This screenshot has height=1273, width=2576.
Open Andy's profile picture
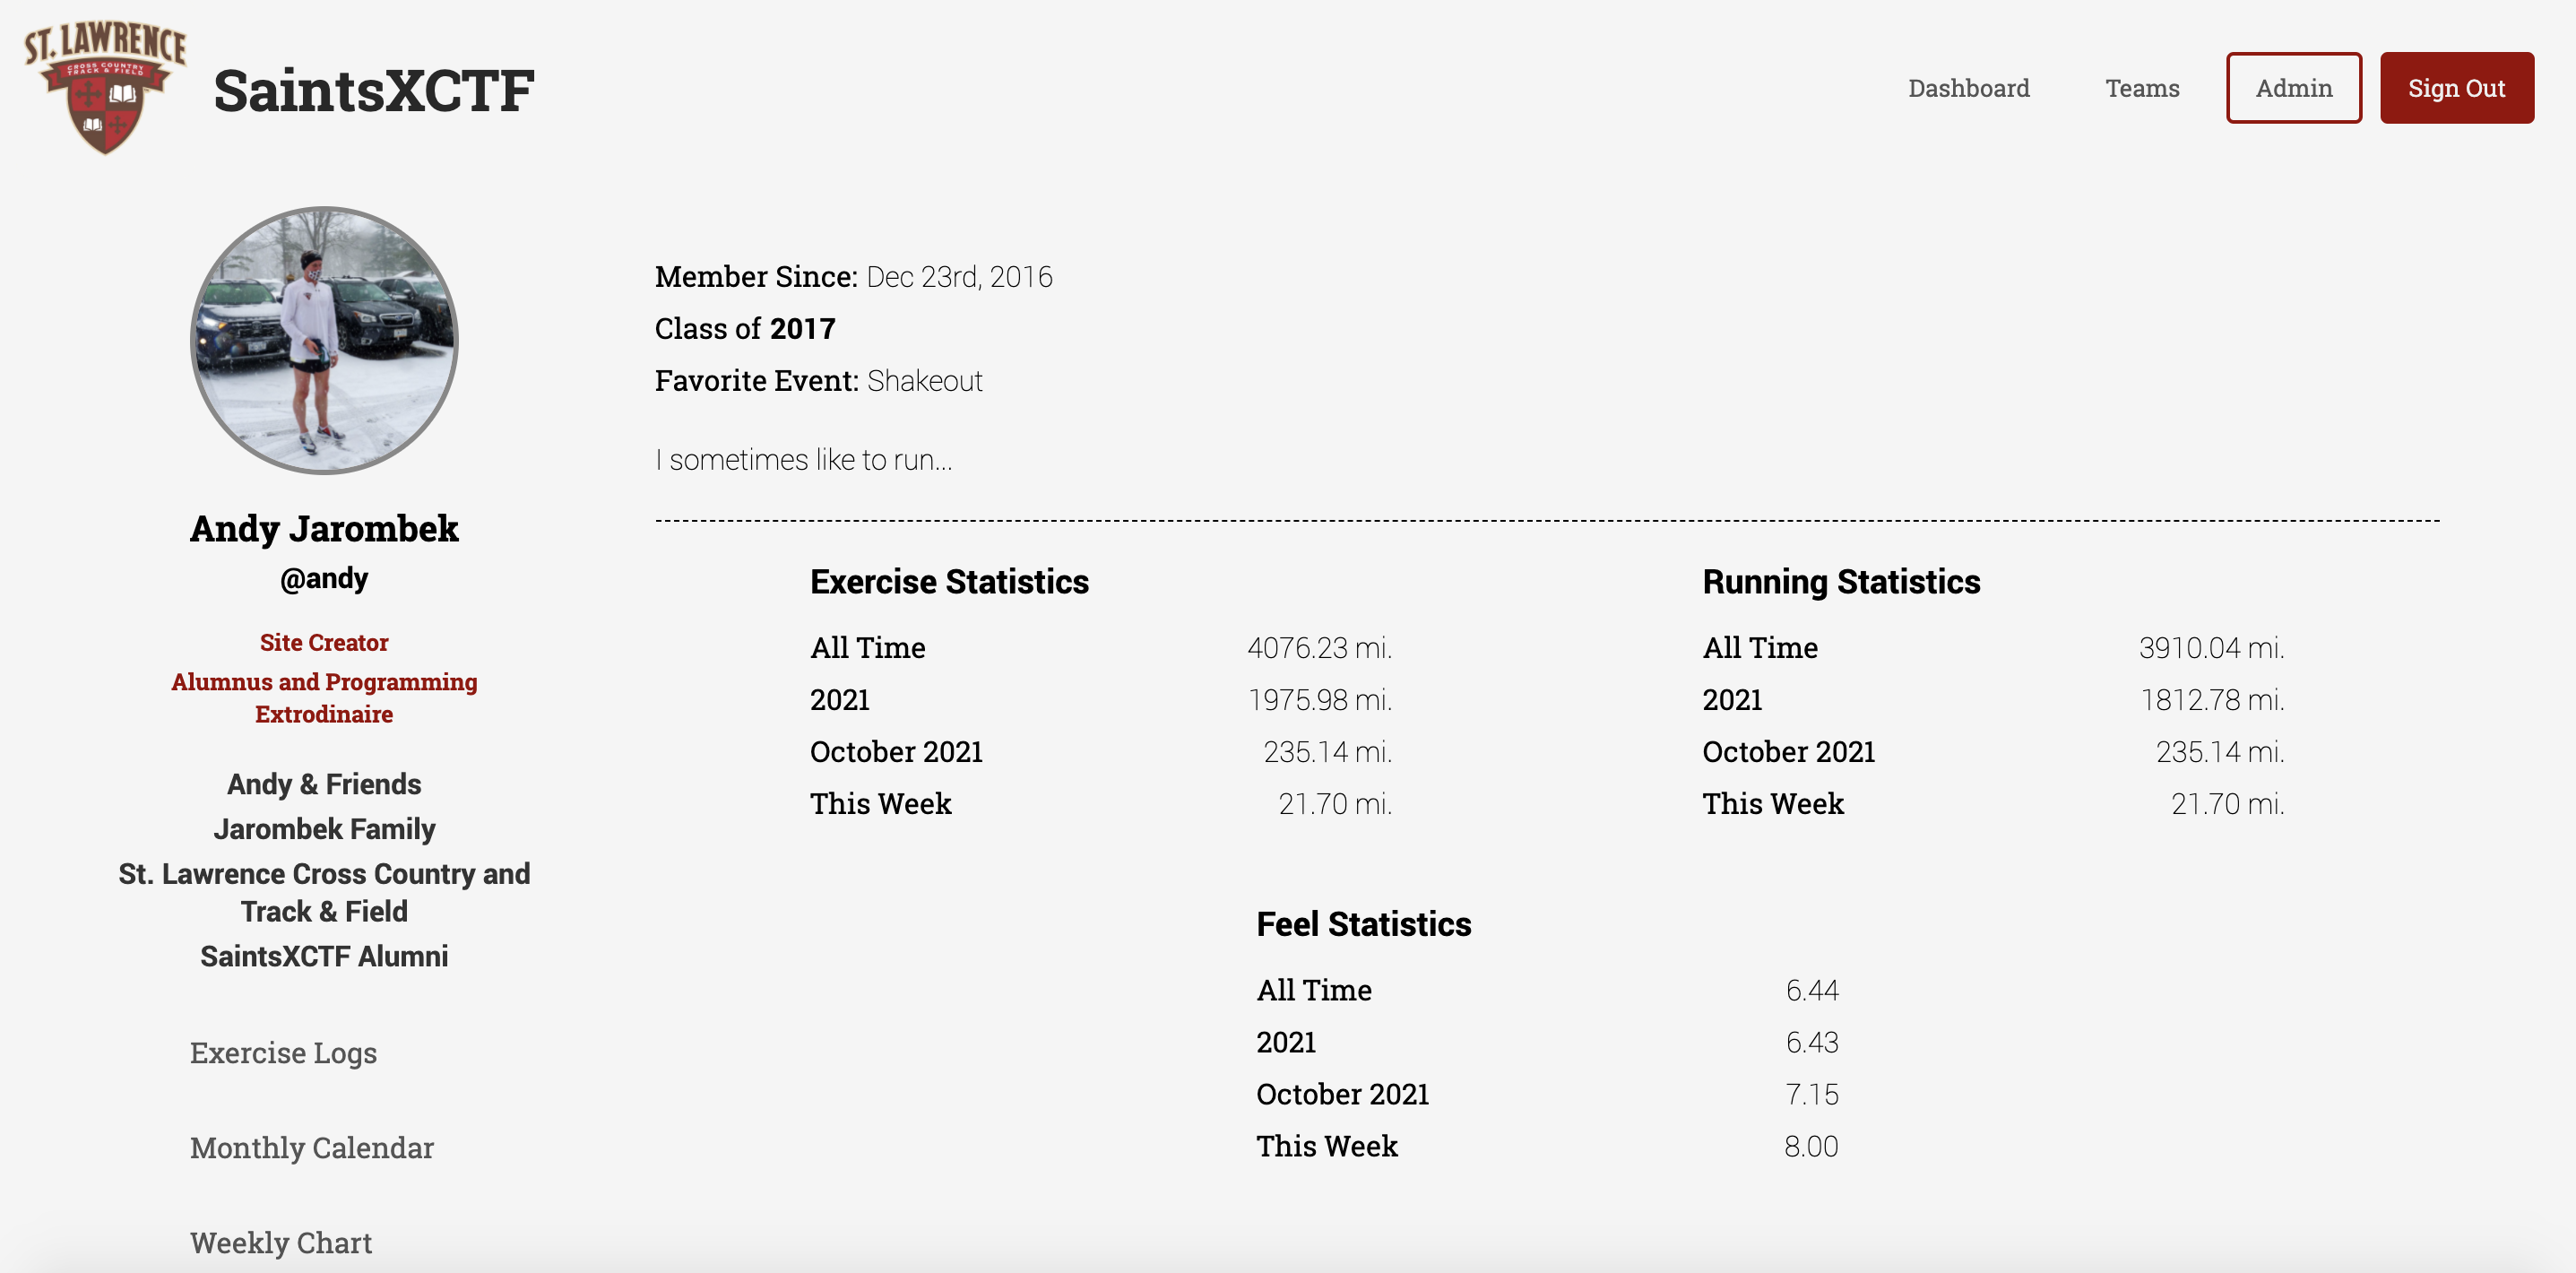click(x=324, y=340)
